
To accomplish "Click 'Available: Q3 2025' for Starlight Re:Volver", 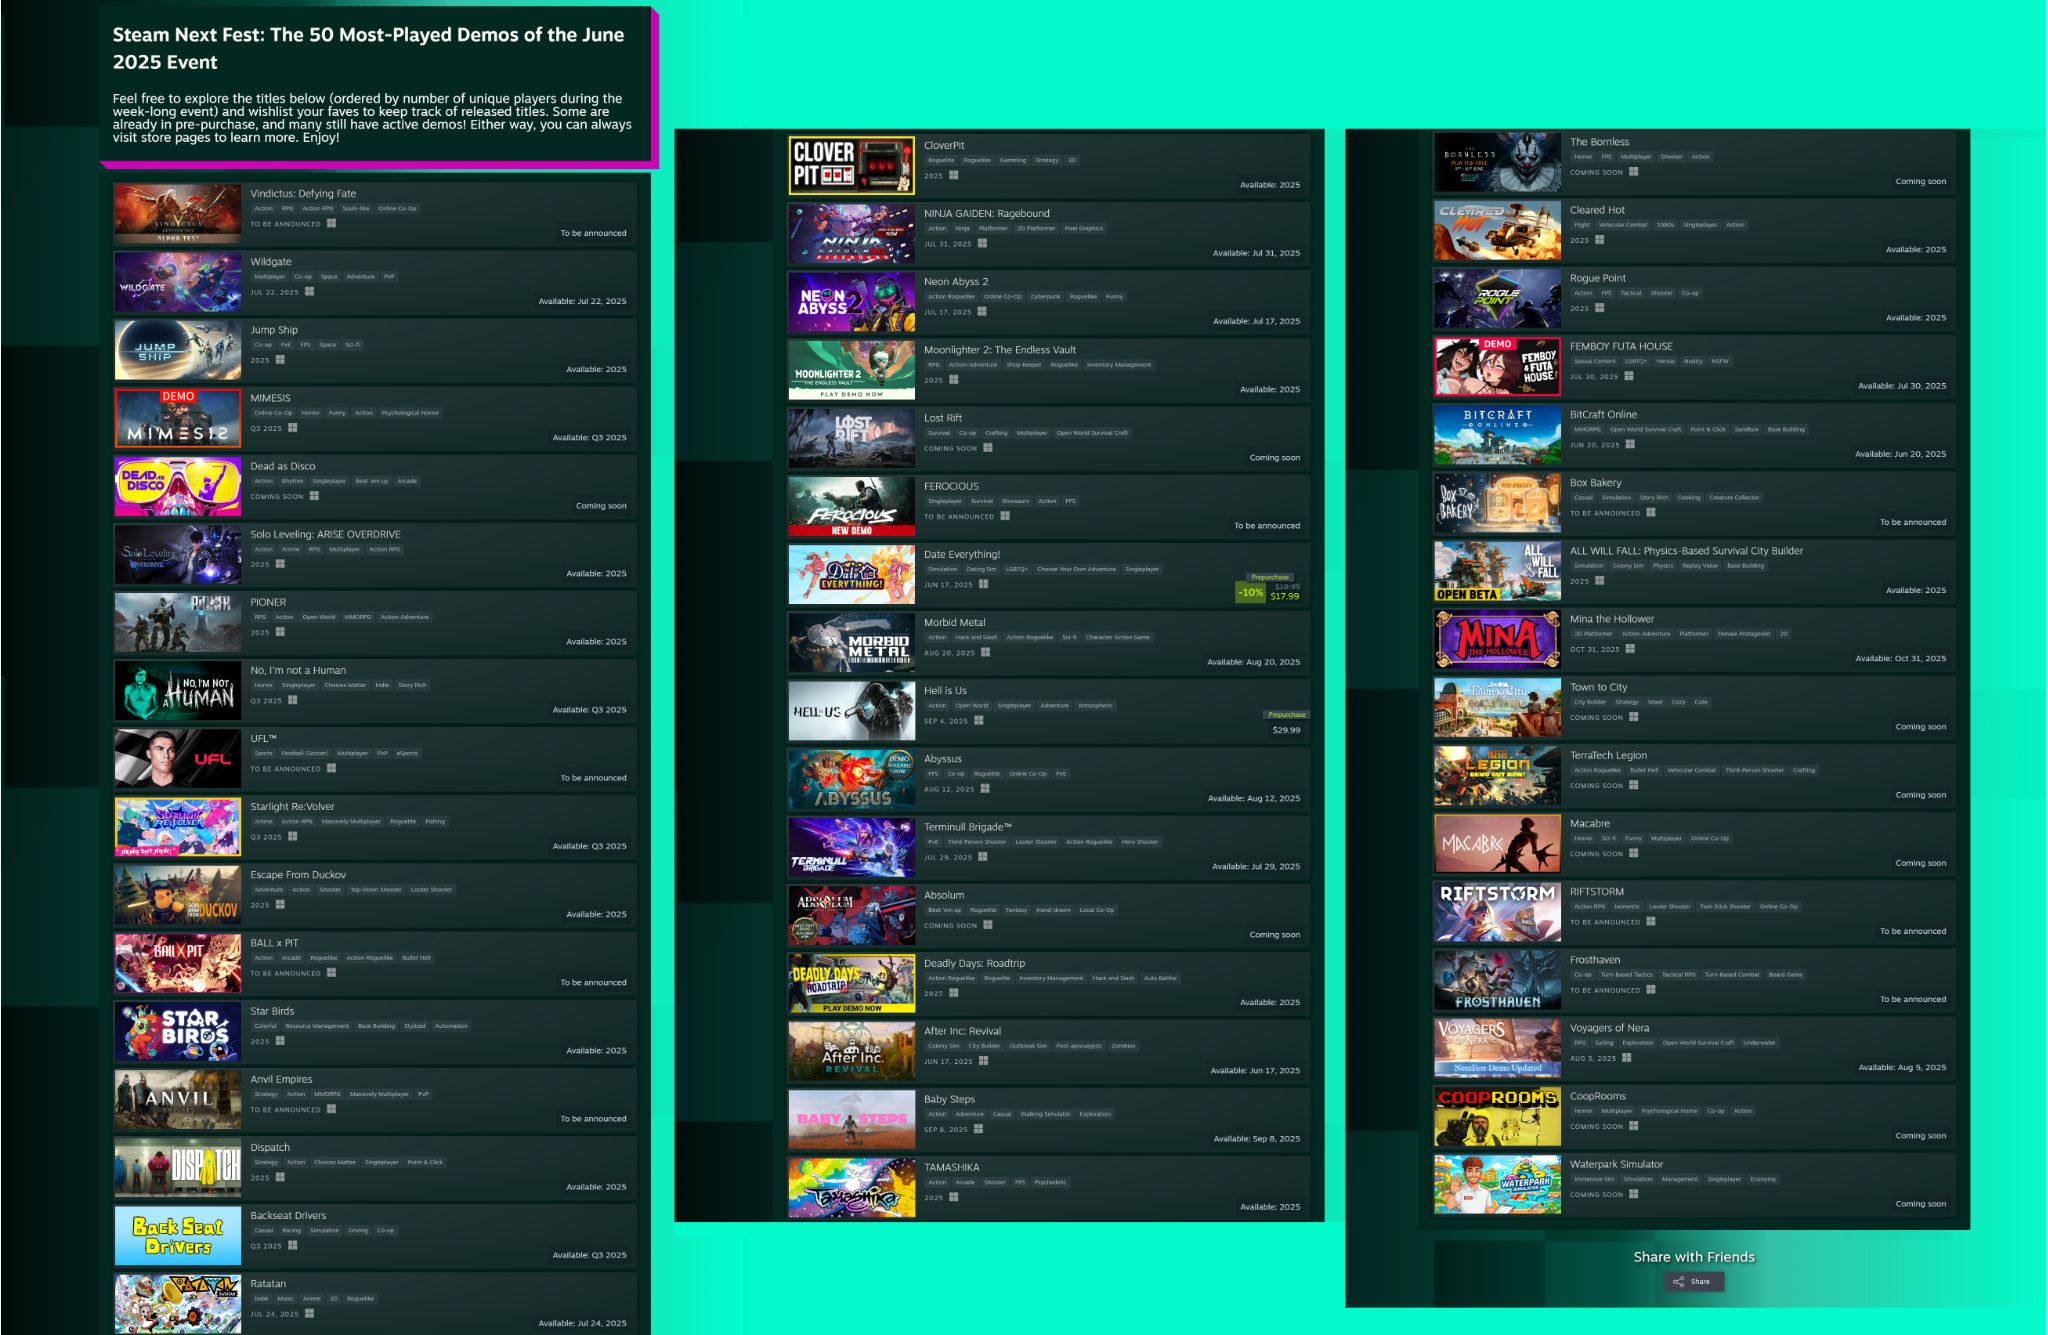I will [x=589, y=846].
